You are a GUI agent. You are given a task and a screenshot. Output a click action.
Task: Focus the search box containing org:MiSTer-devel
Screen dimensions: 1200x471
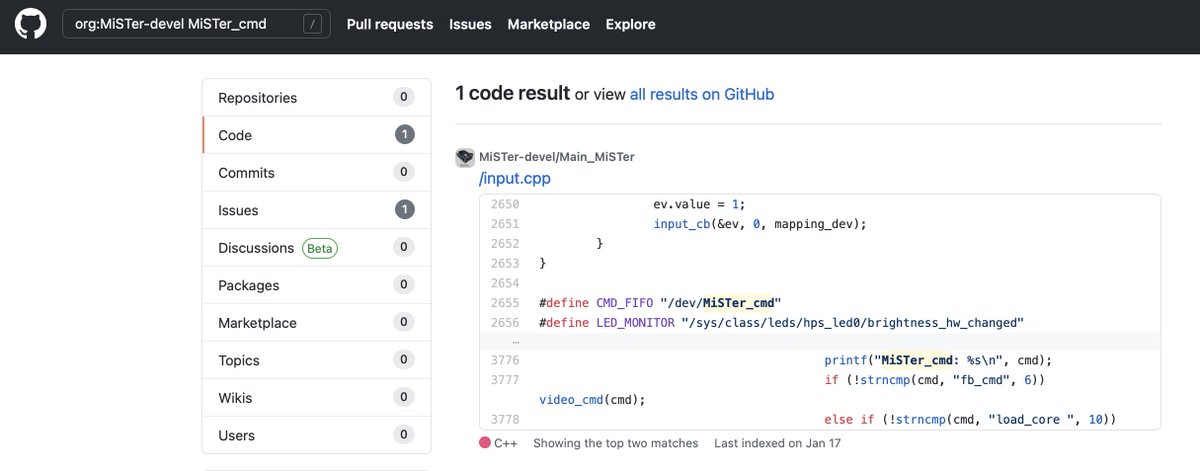(196, 24)
